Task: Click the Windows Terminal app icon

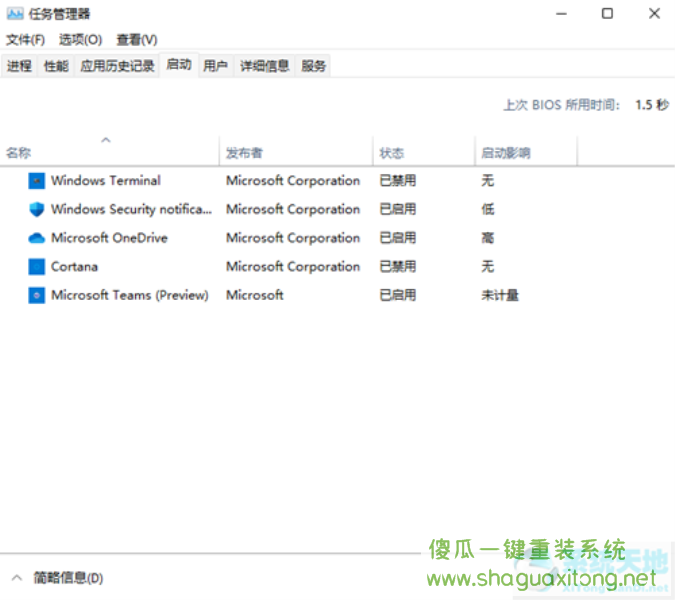Action: point(37,181)
